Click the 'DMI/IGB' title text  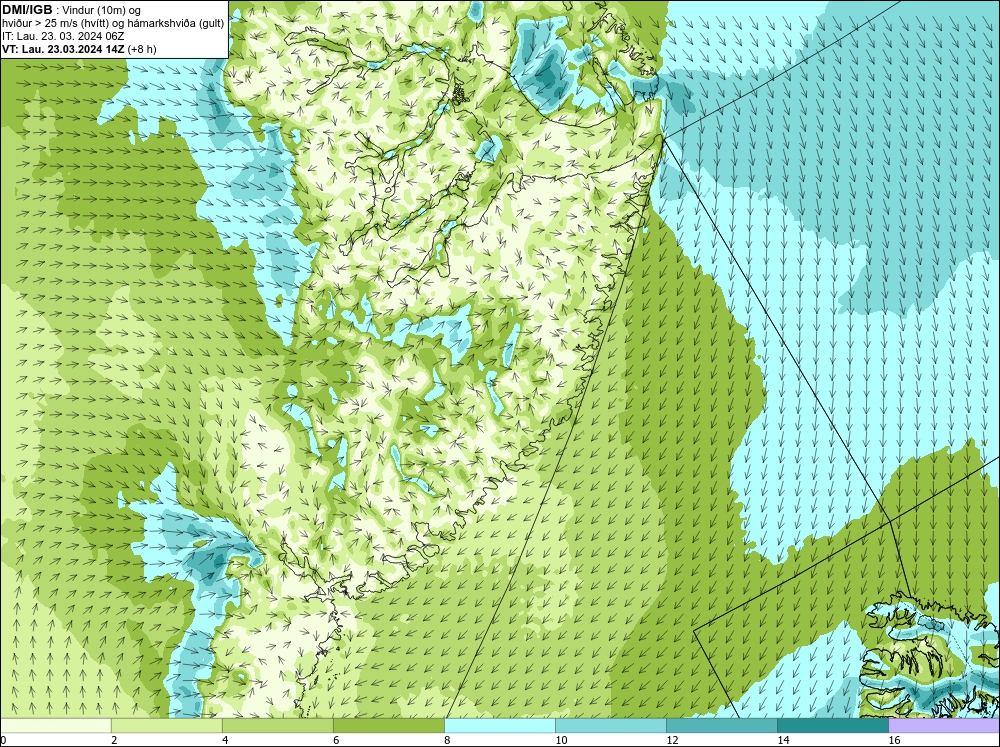[27, 10]
